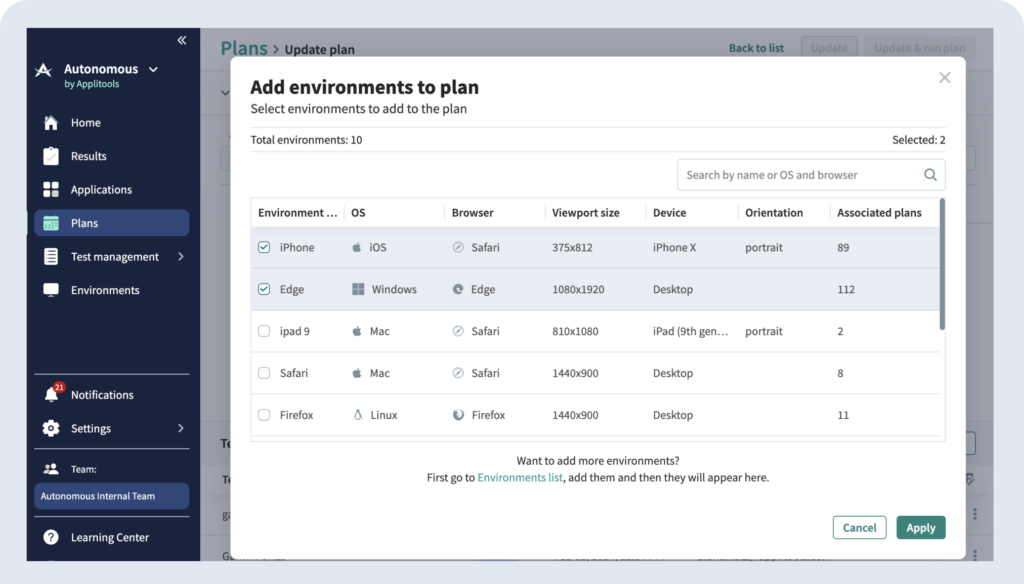Uncheck the iPhone environment checkbox
Viewport: 1024px width, 584px height.
[x=264, y=248]
